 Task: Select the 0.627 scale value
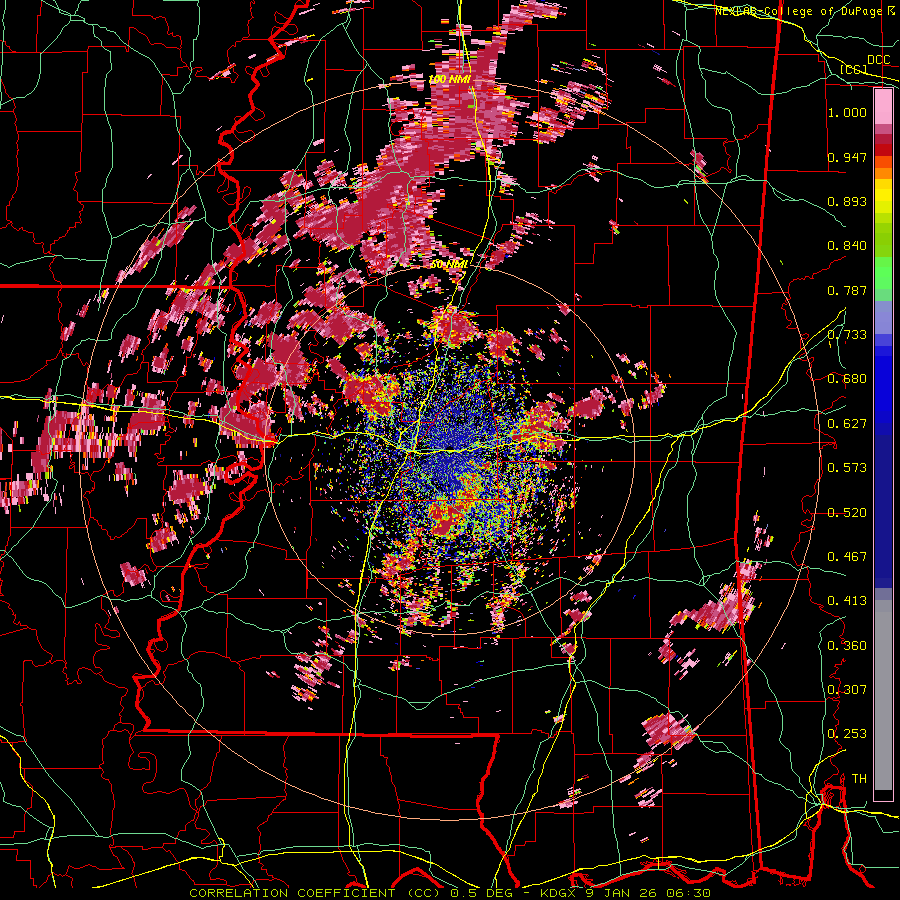[x=847, y=424]
